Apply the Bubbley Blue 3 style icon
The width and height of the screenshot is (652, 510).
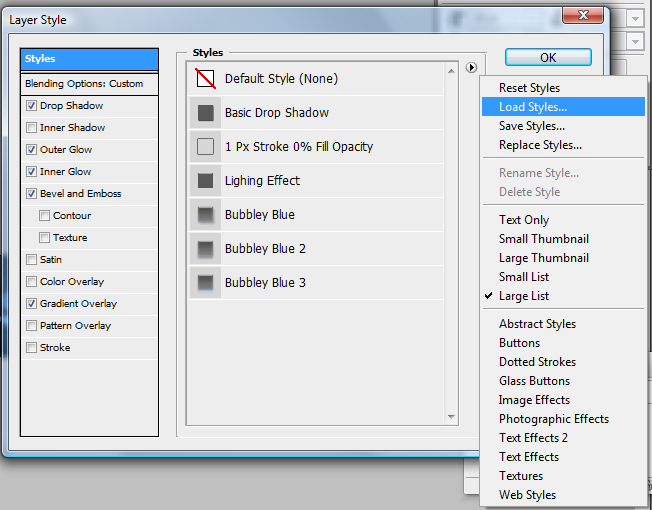205,283
